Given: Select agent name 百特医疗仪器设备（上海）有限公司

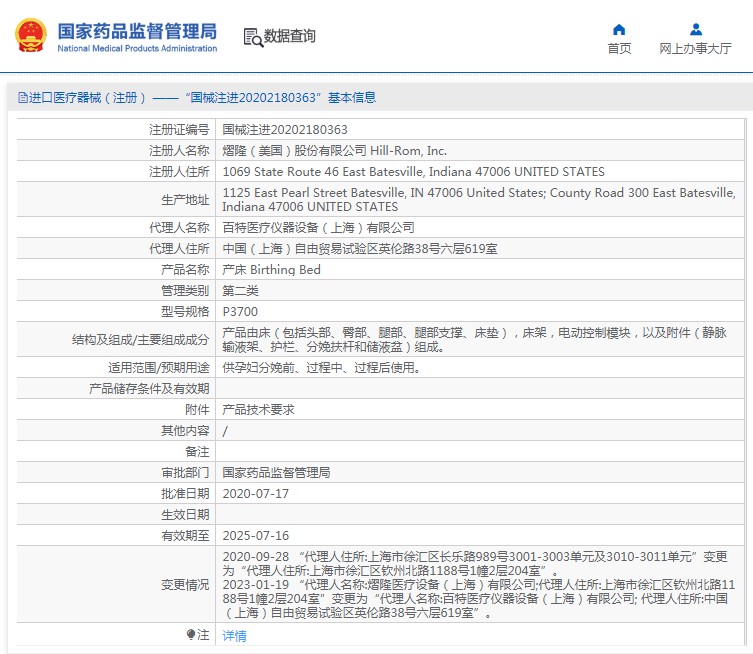Looking at the screenshot, I should tap(318, 228).
